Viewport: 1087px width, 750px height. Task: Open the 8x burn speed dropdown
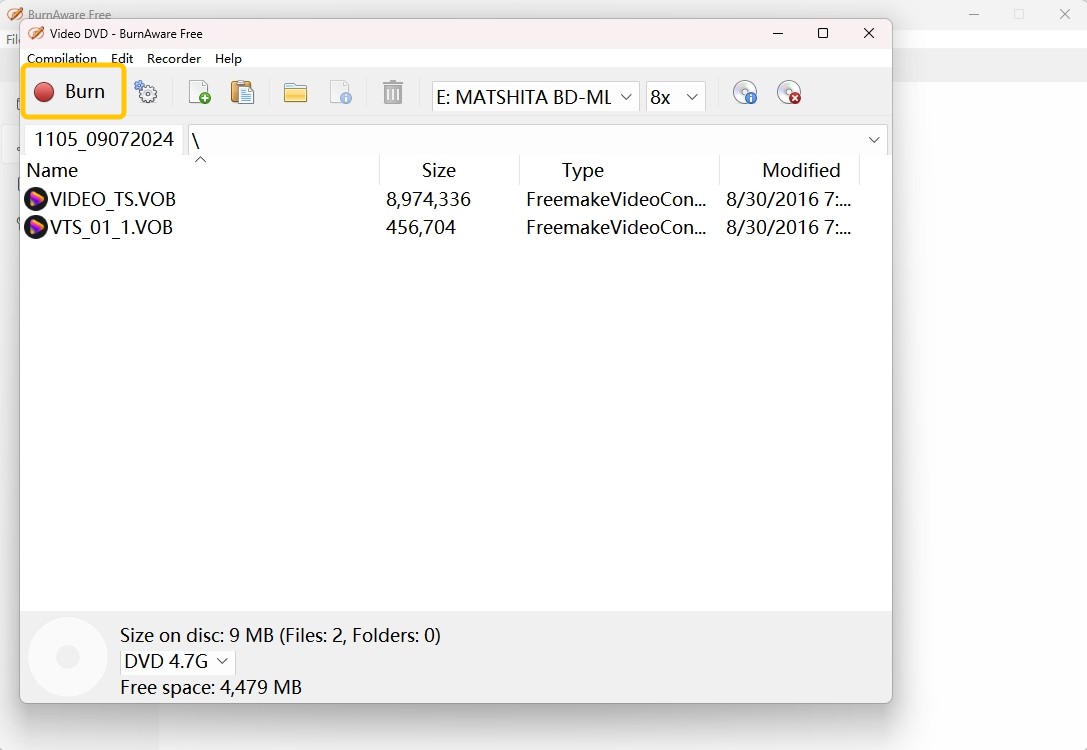coord(691,97)
